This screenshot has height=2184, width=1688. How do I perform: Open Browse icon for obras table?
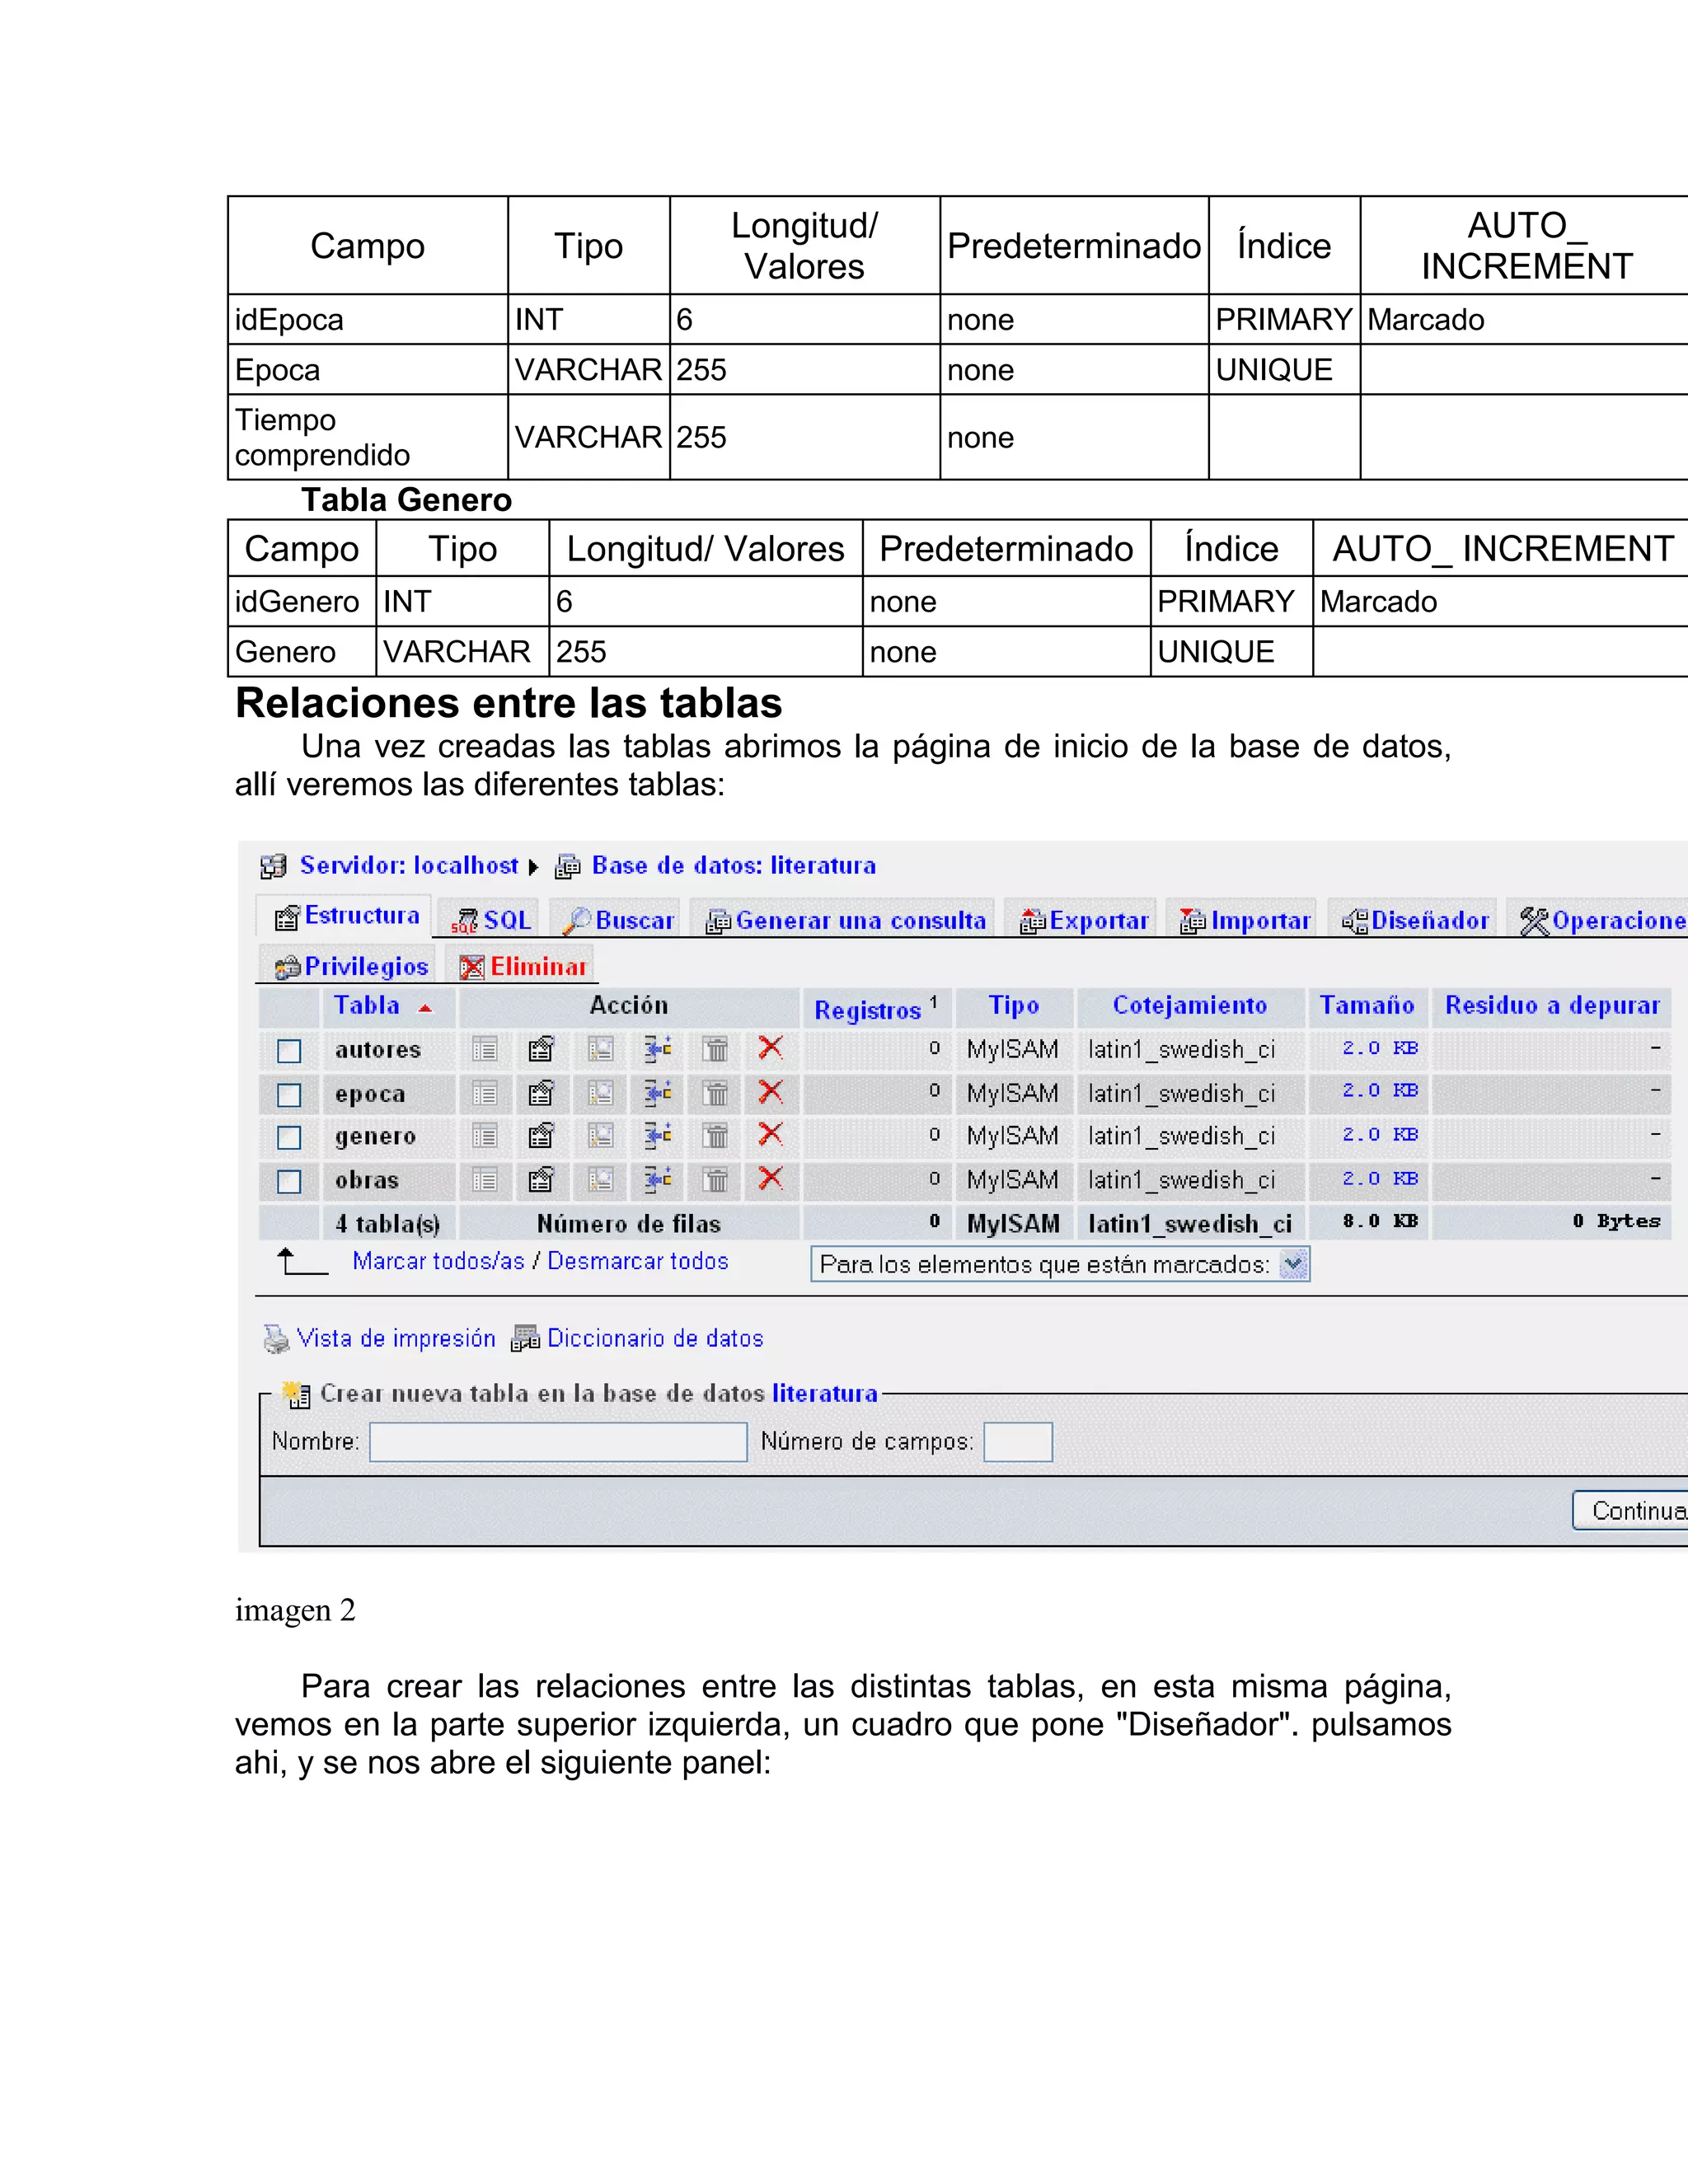tap(485, 1180)
